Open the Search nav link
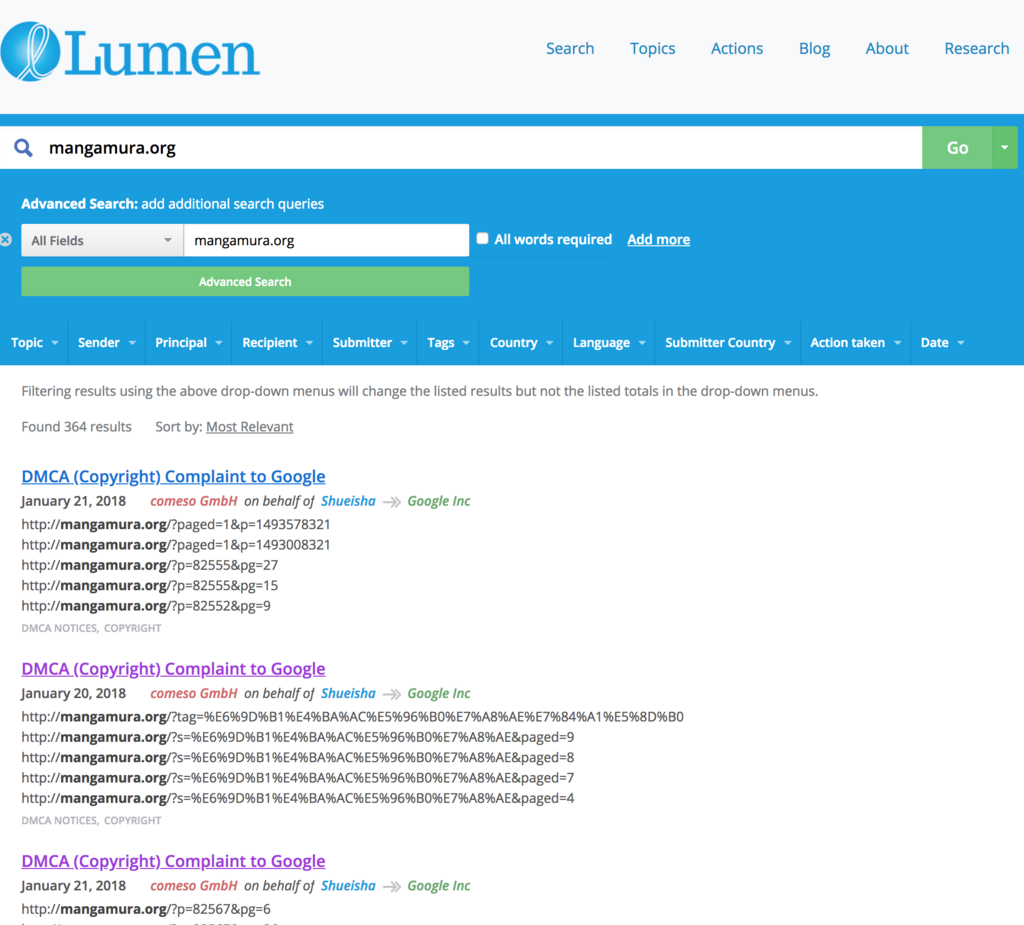The image size is (1024, 925). (x=569, y=48)
